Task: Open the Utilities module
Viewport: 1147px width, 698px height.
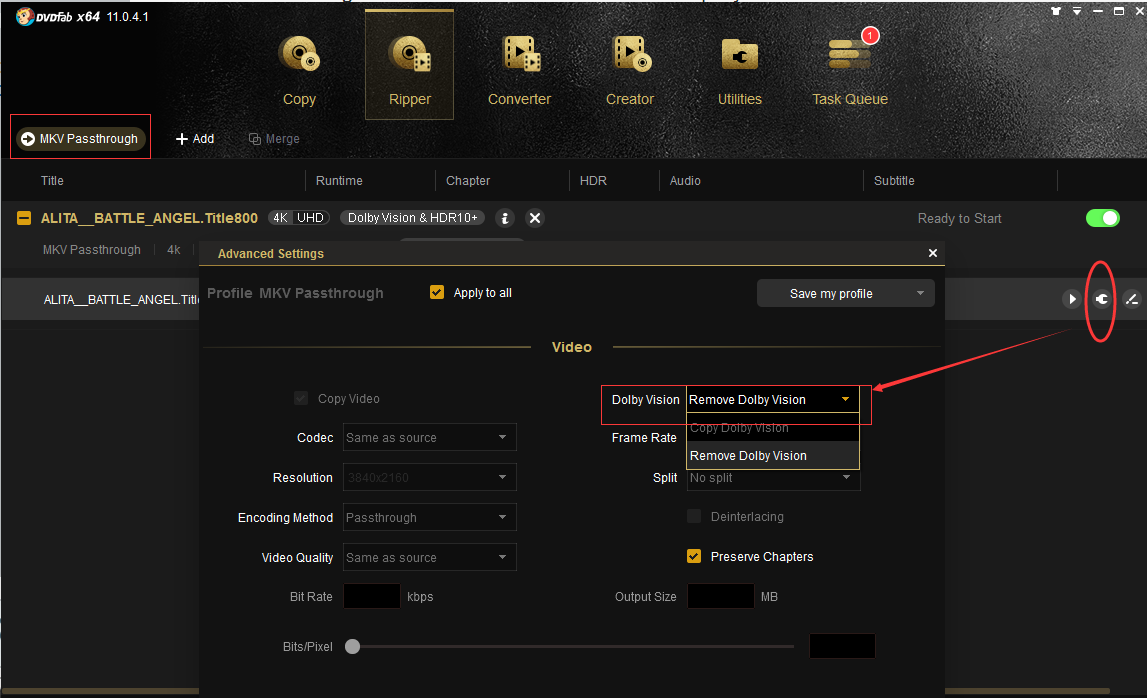Action: [739, 70]
